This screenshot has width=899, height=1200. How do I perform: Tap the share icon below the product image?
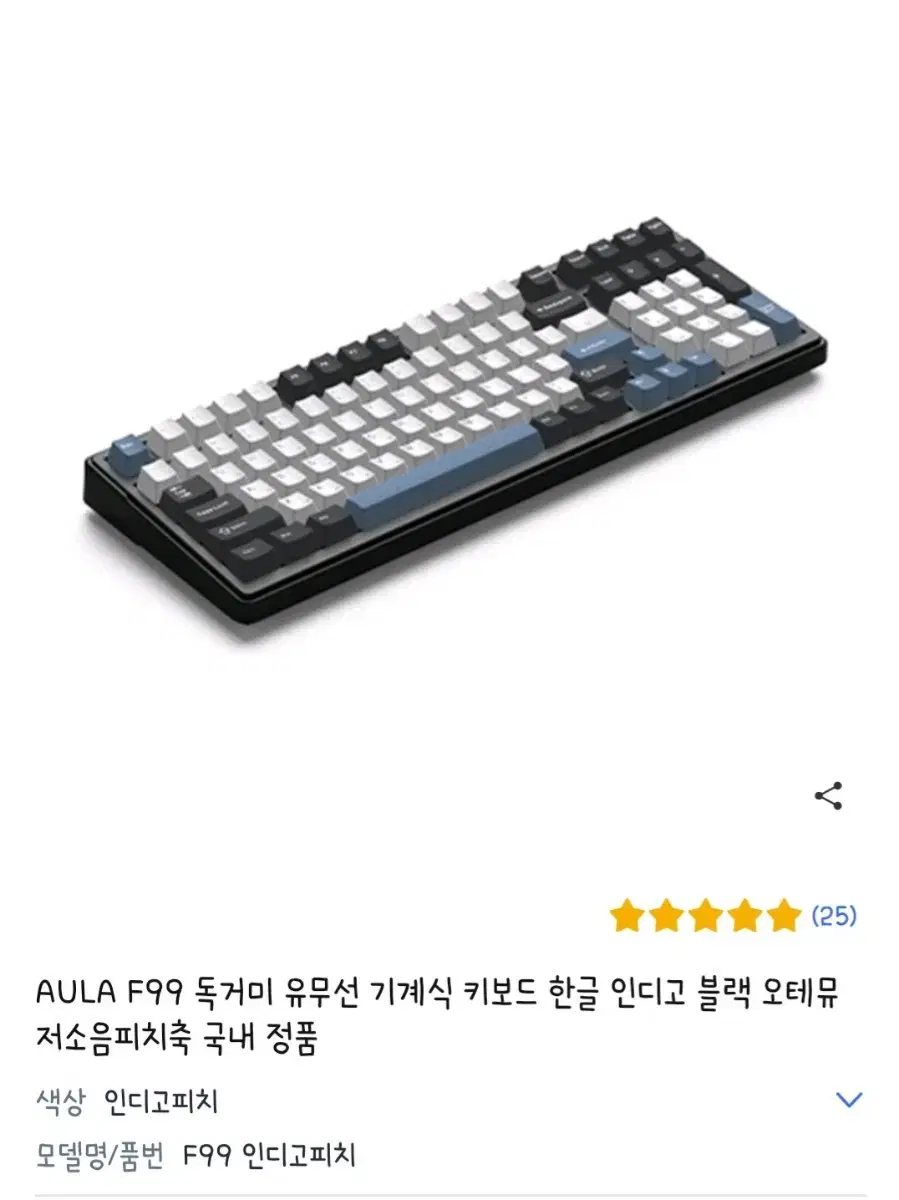tap(828, 797)
